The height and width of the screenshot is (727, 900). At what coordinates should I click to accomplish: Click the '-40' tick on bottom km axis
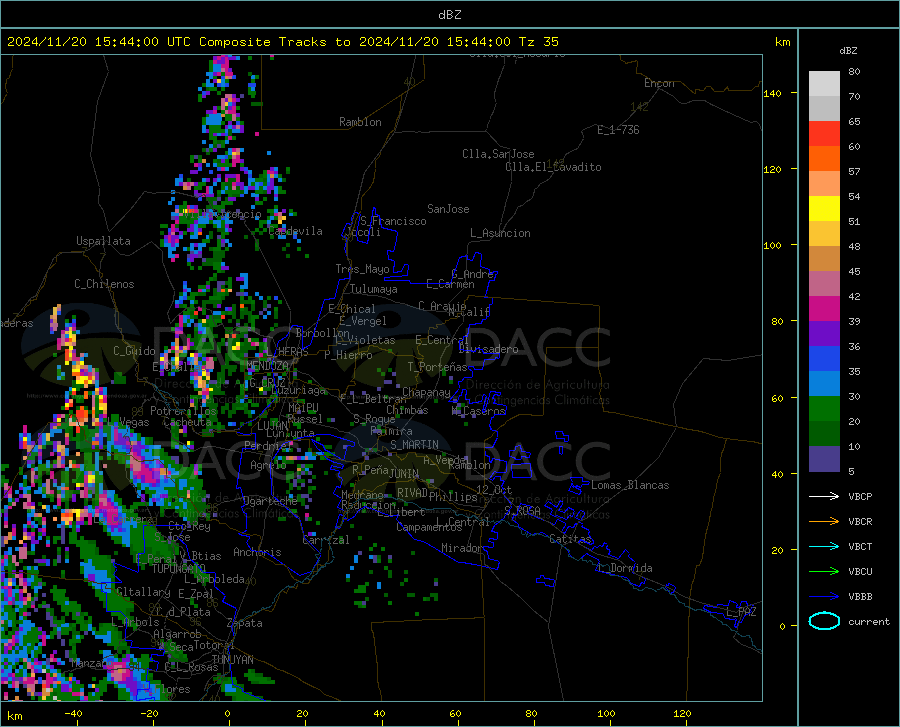(73, 714)
